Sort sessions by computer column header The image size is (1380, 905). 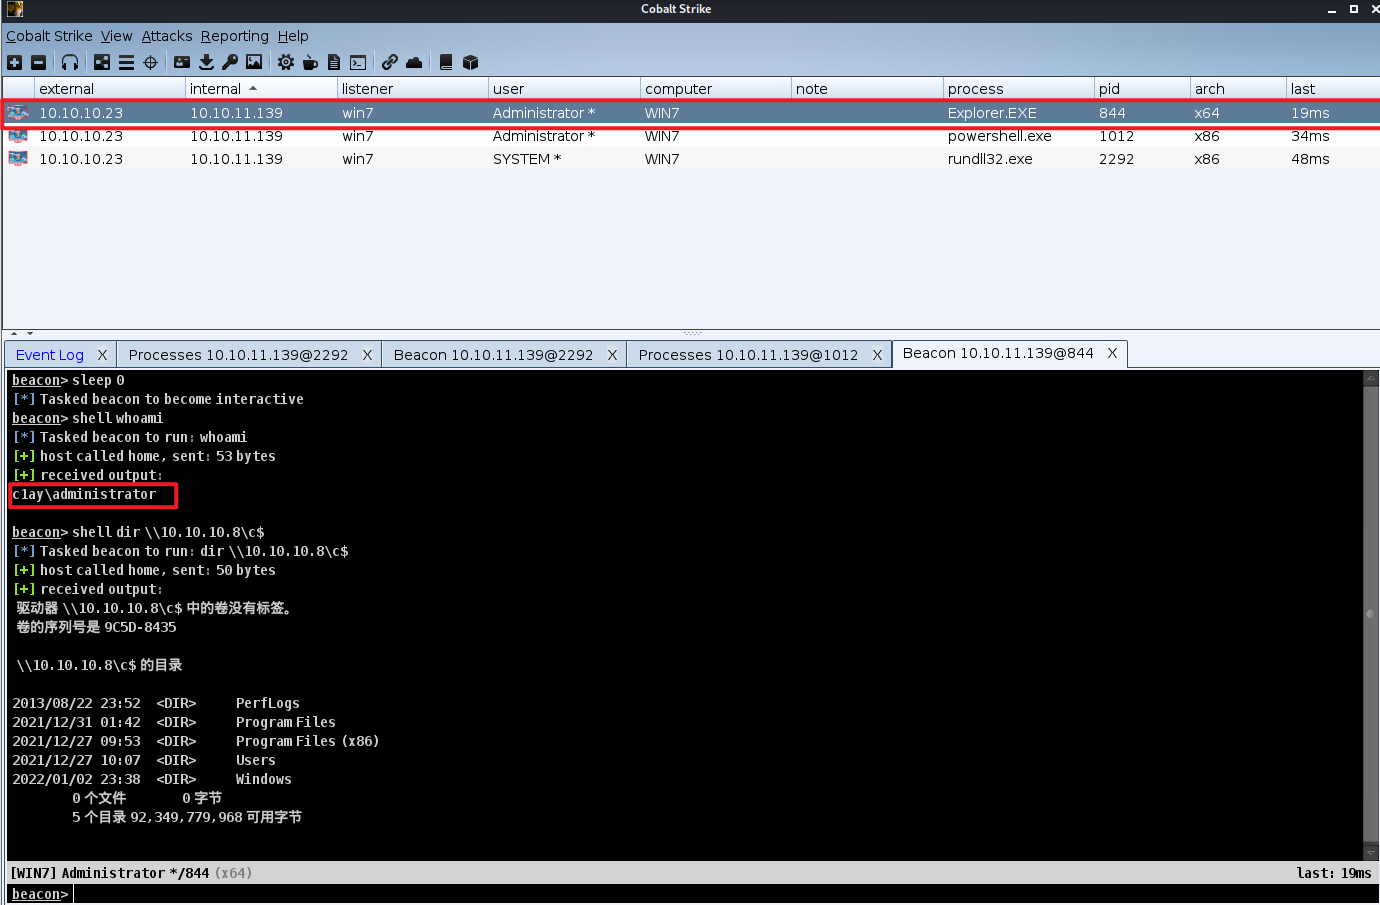click(716, 89)
